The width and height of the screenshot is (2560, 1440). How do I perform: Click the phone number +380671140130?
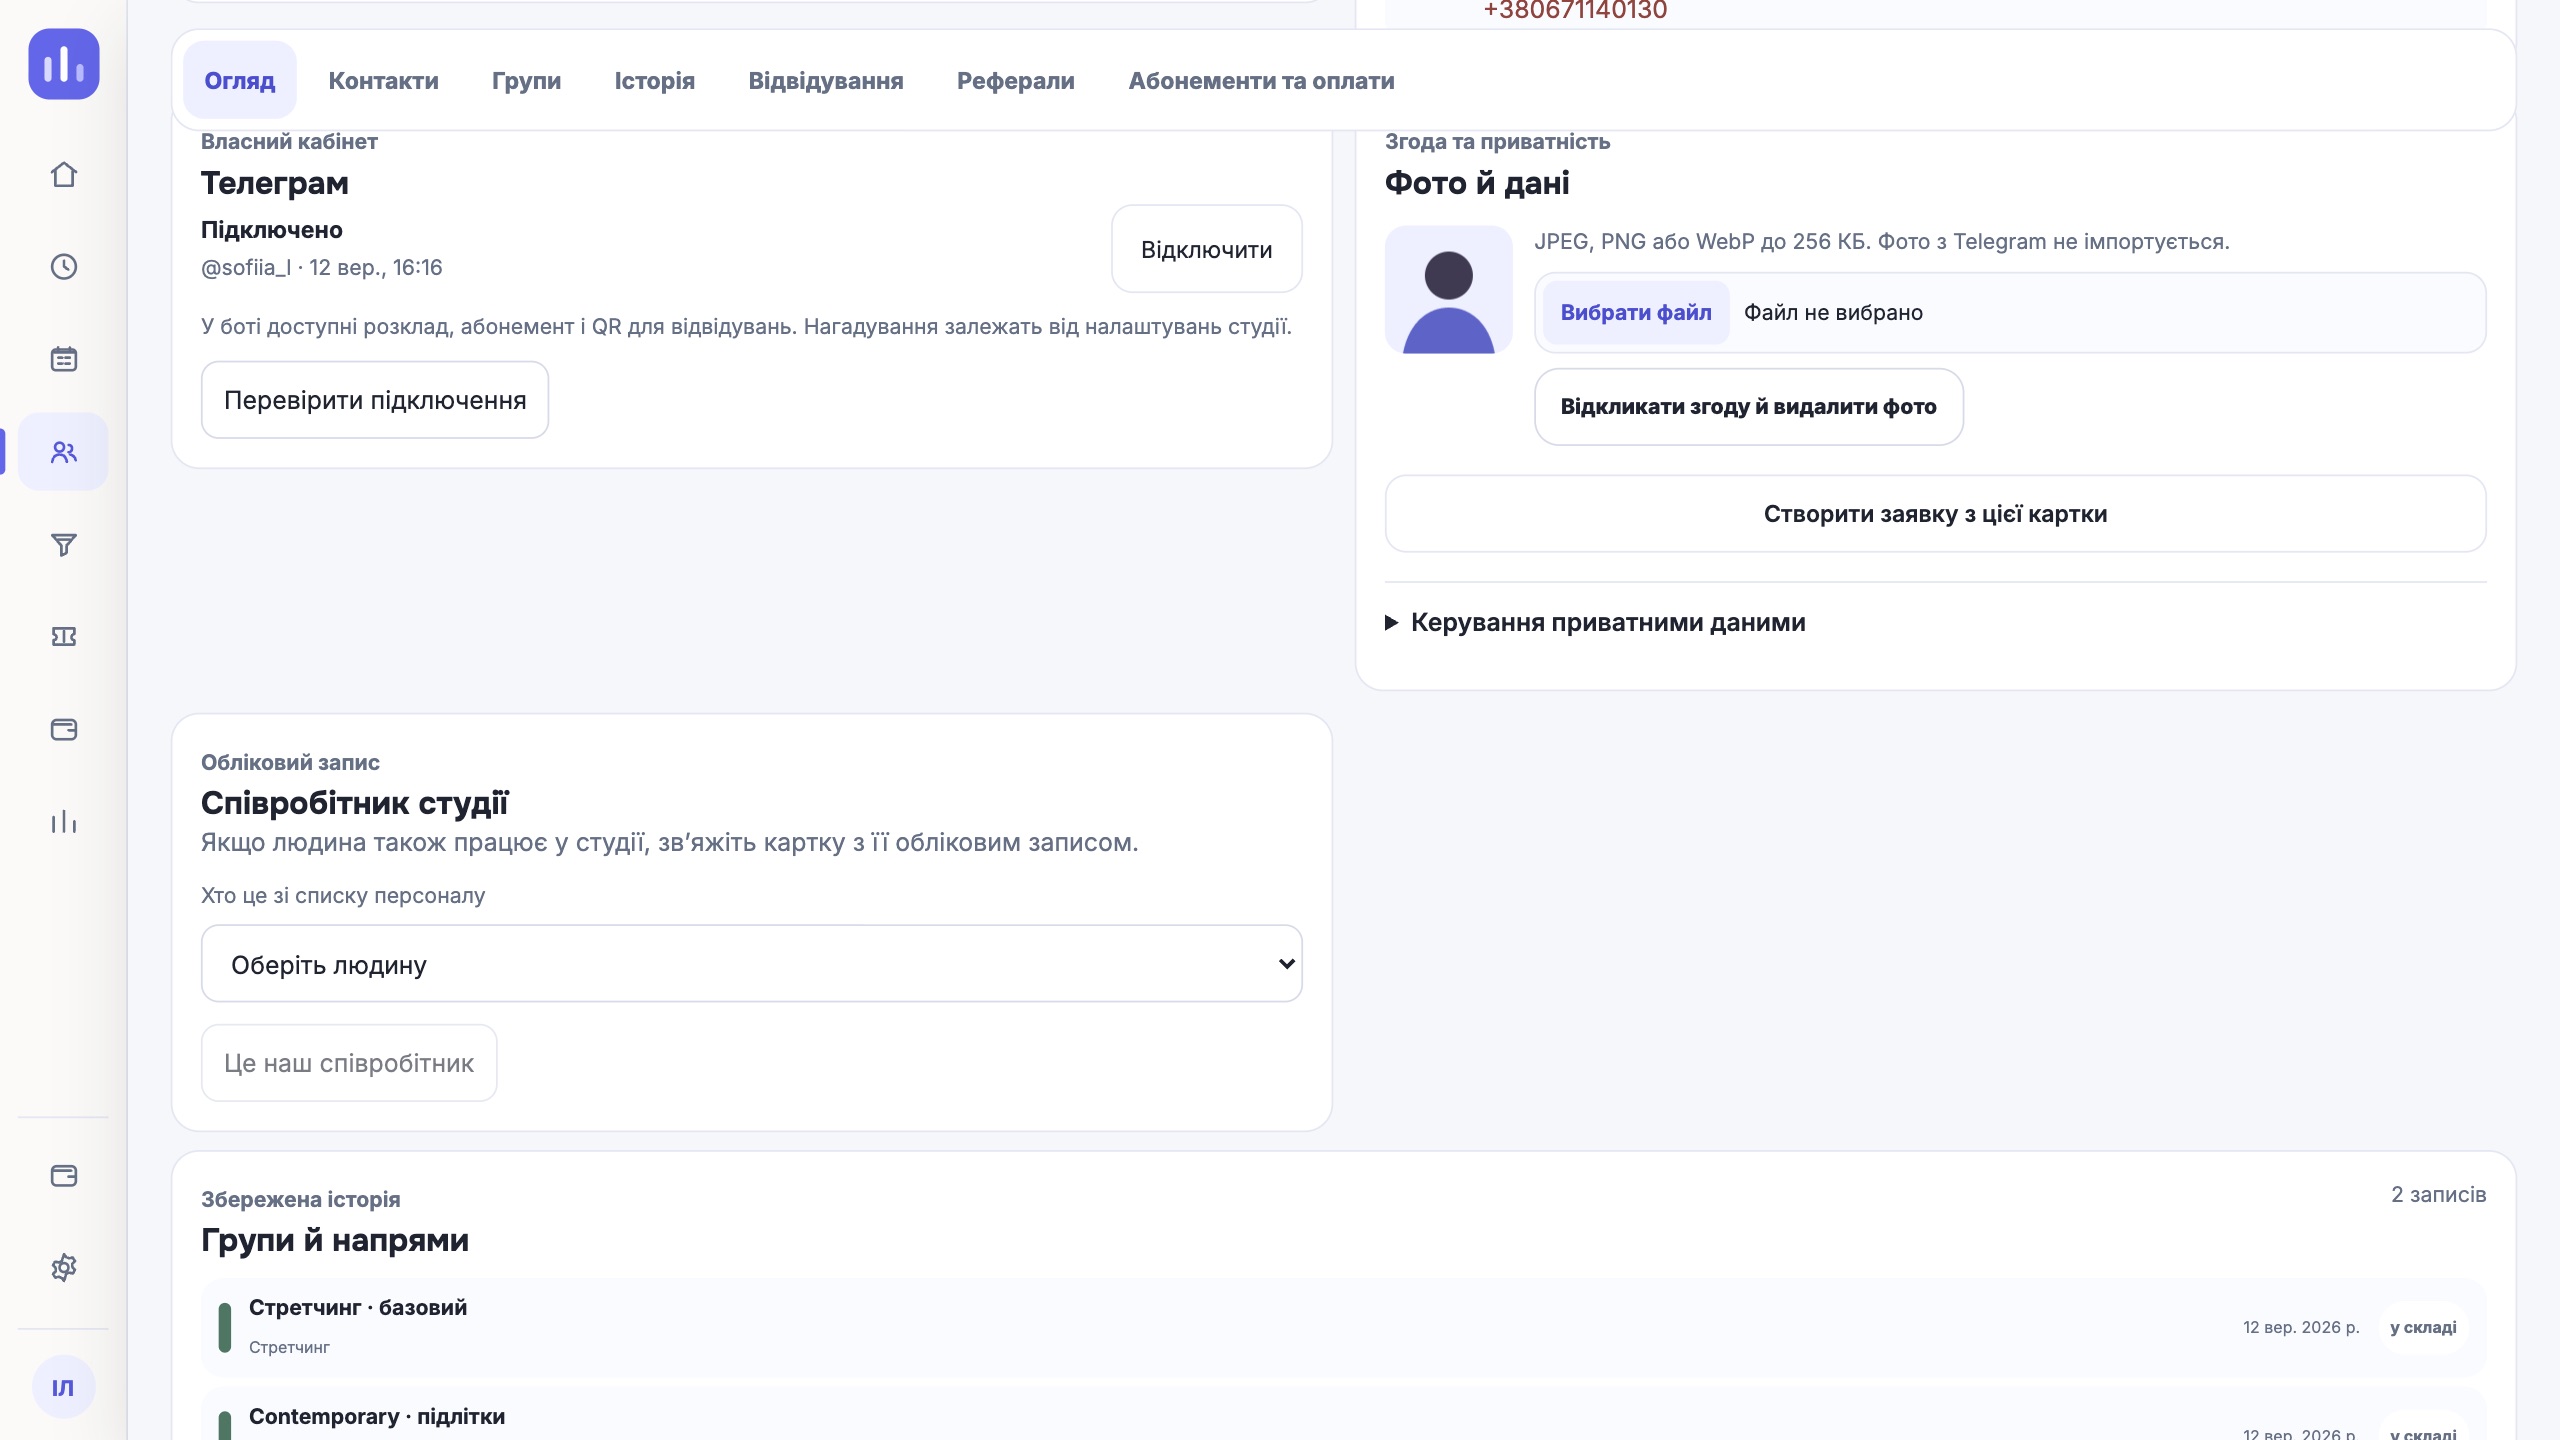(1575, 11)
